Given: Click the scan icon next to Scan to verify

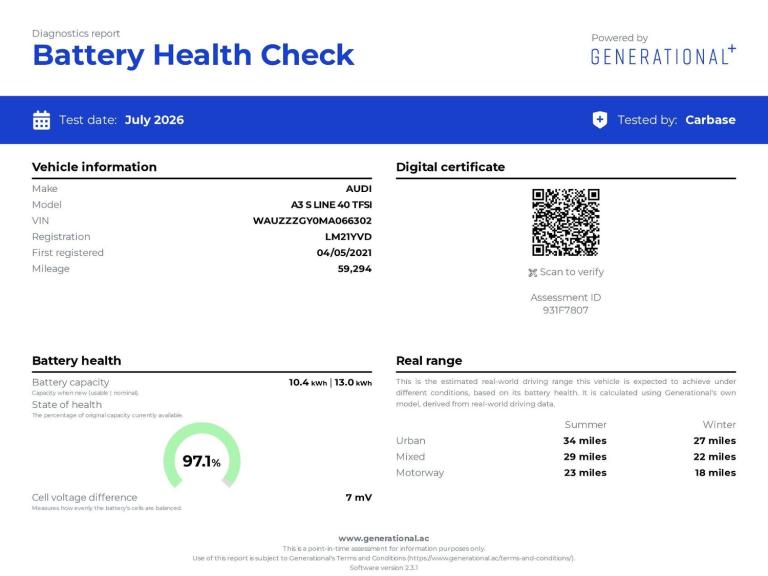Looking at the screenshot, I should coord(532,273).
